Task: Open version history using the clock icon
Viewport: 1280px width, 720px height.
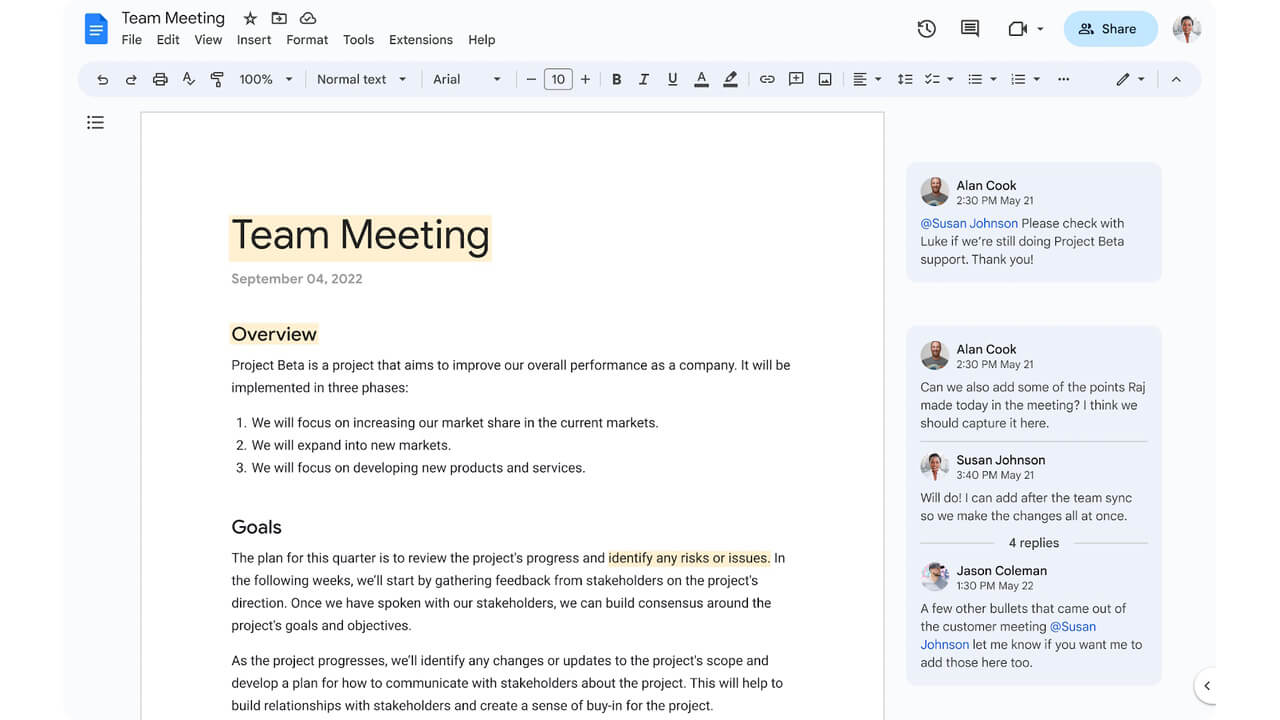Action: point(926,29)
